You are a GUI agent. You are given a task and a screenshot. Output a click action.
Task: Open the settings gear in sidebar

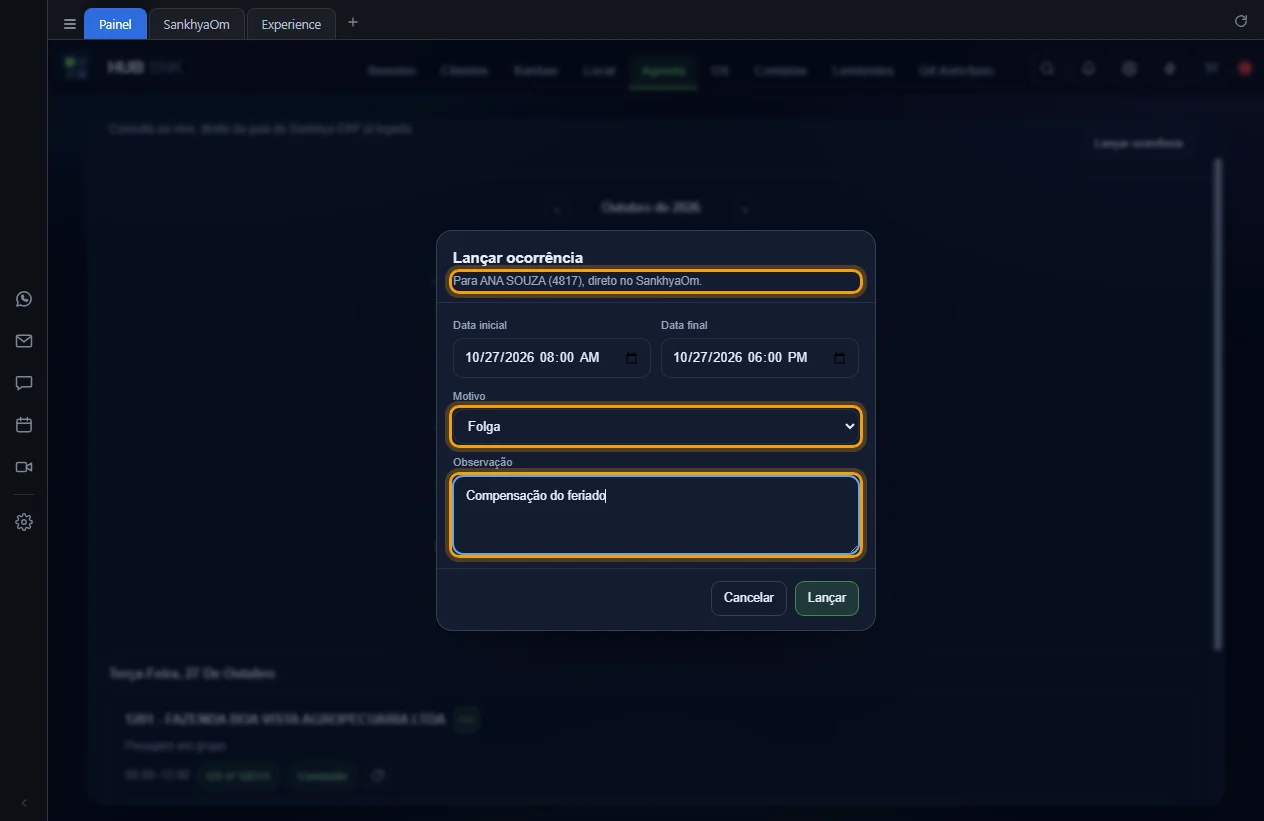click(x=24, y=522)
